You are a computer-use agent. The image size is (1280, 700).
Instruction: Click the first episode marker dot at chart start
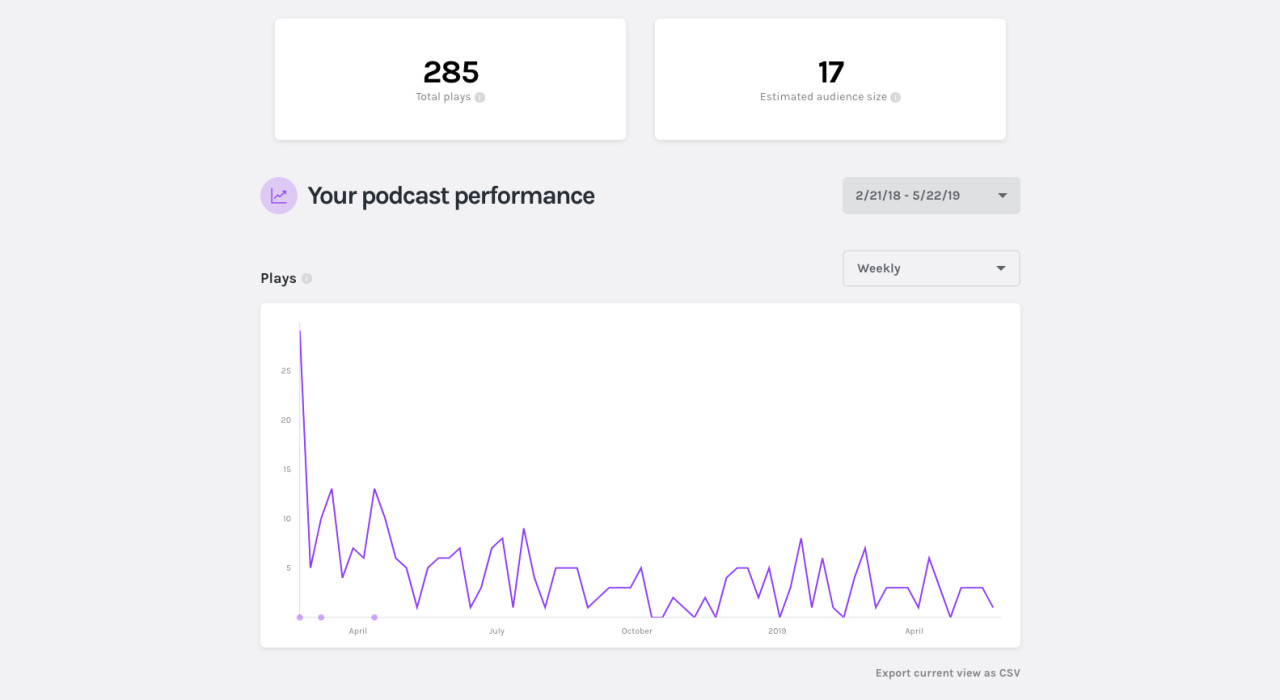point(300,617)
